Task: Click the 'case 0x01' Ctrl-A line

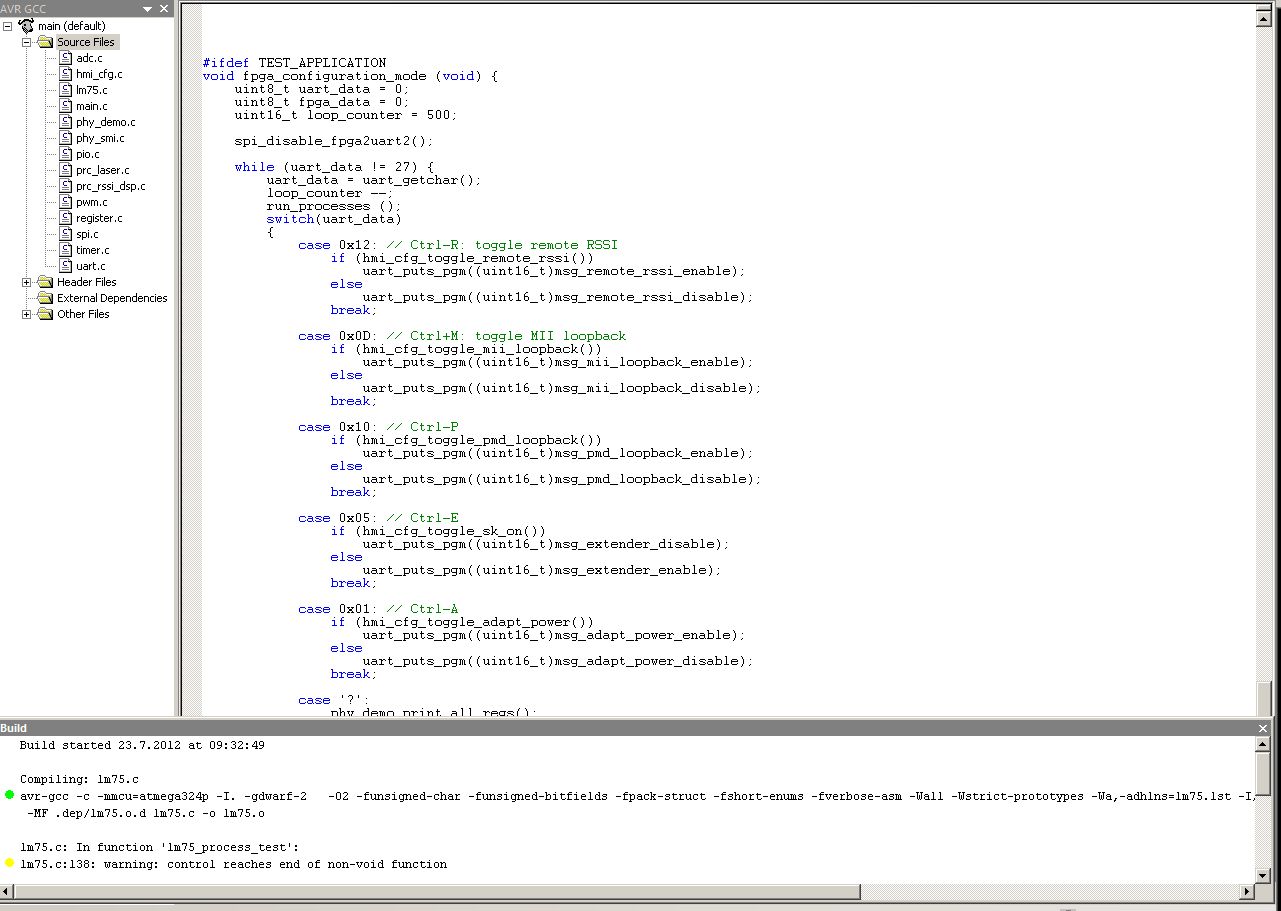Action: click(x=378, y=609)
